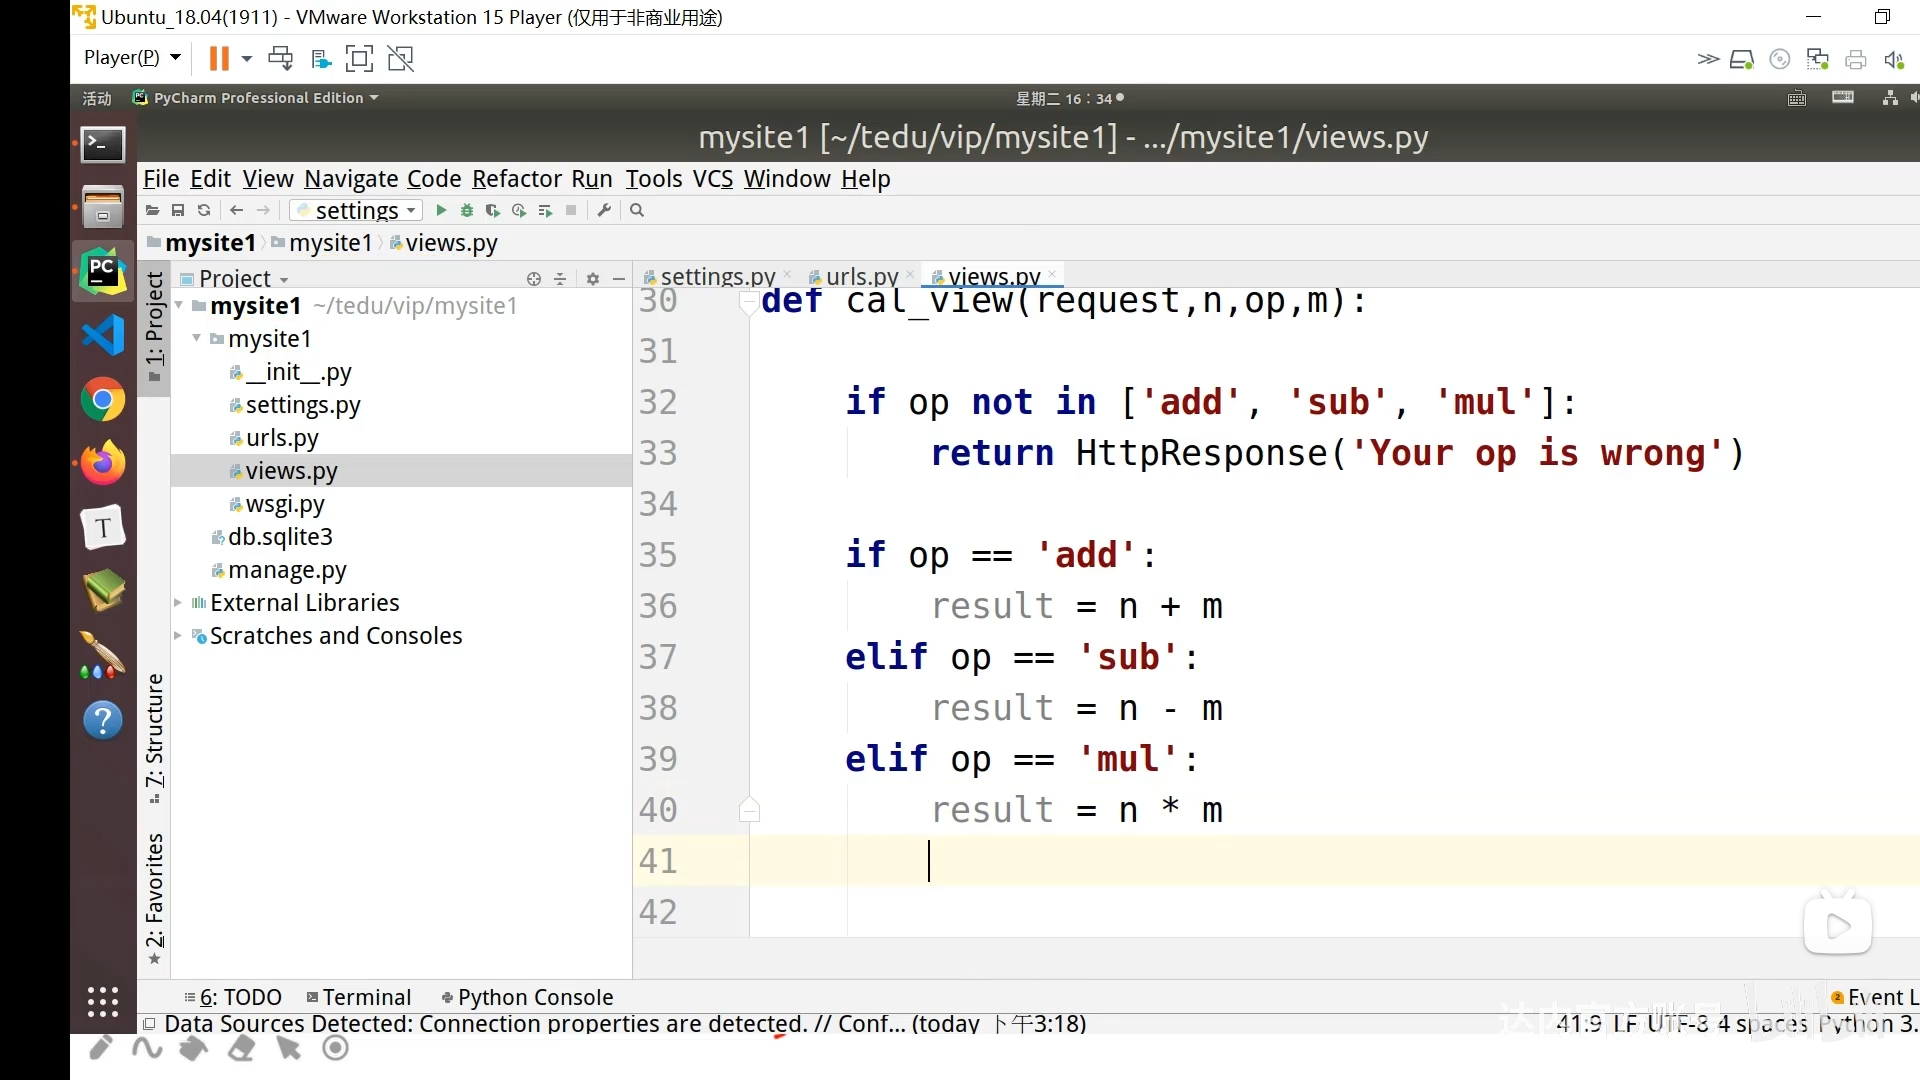Click the Run button in toolbar
The image size is (1920, 1080).
(439, 211)
